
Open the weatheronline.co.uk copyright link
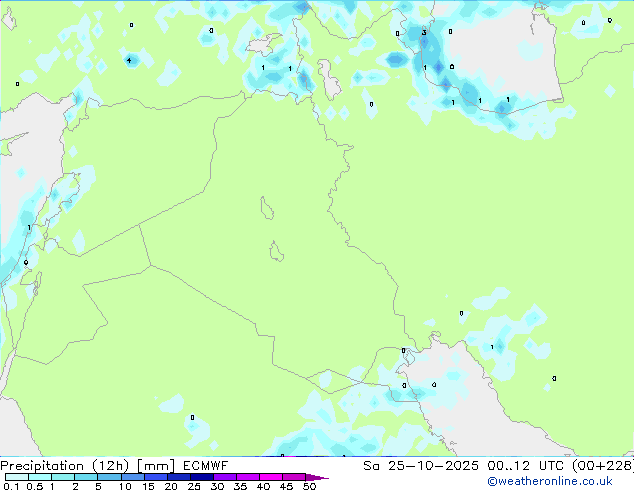click(550, 481)
